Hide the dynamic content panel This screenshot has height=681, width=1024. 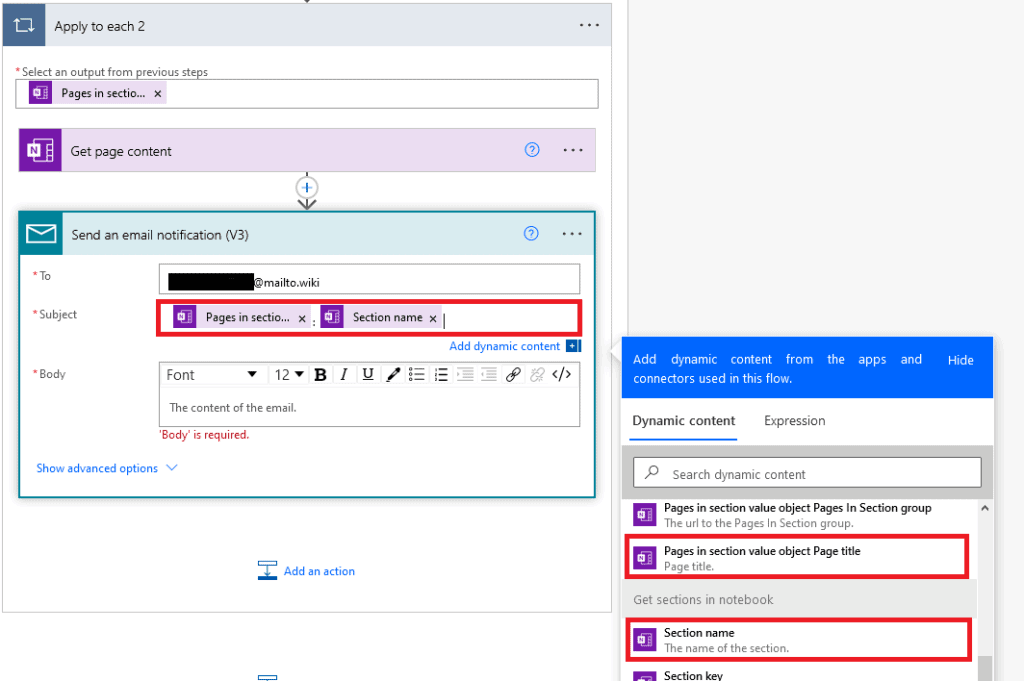(x=960, y=360)
